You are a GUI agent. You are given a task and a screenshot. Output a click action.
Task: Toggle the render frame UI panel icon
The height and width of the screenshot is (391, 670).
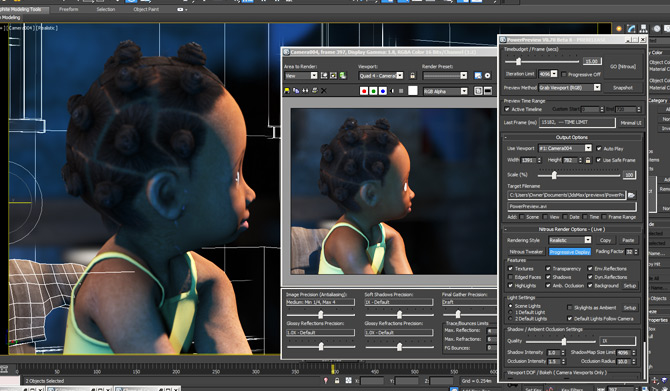(488, 91)
